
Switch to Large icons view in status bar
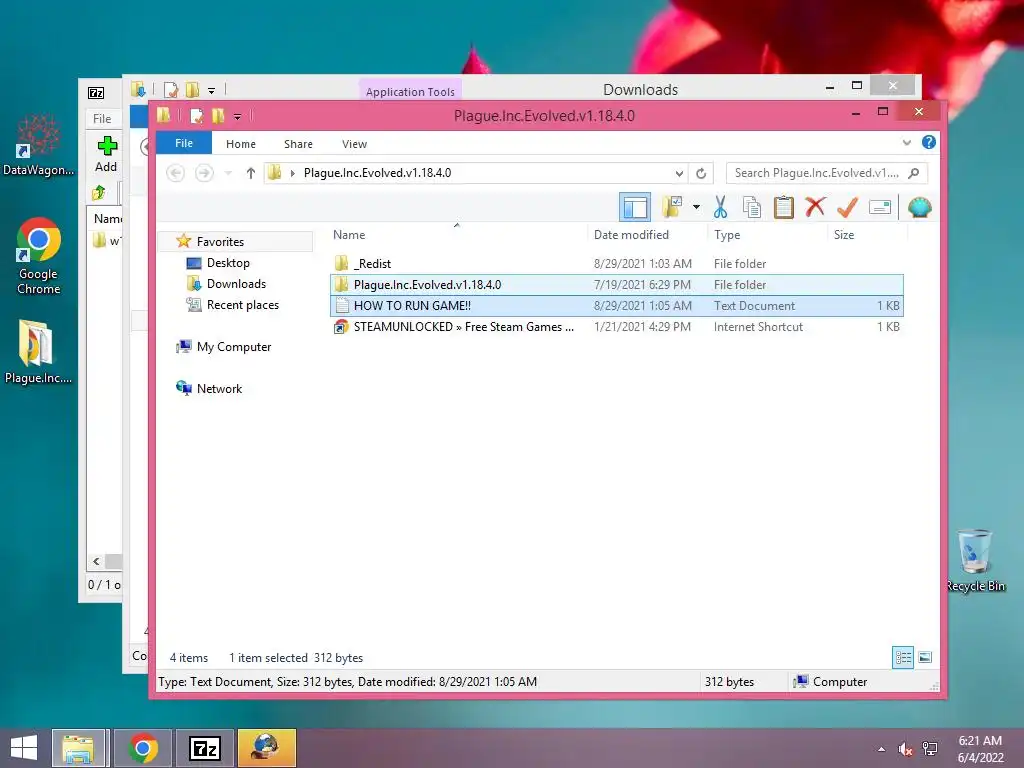coord(925,658)
